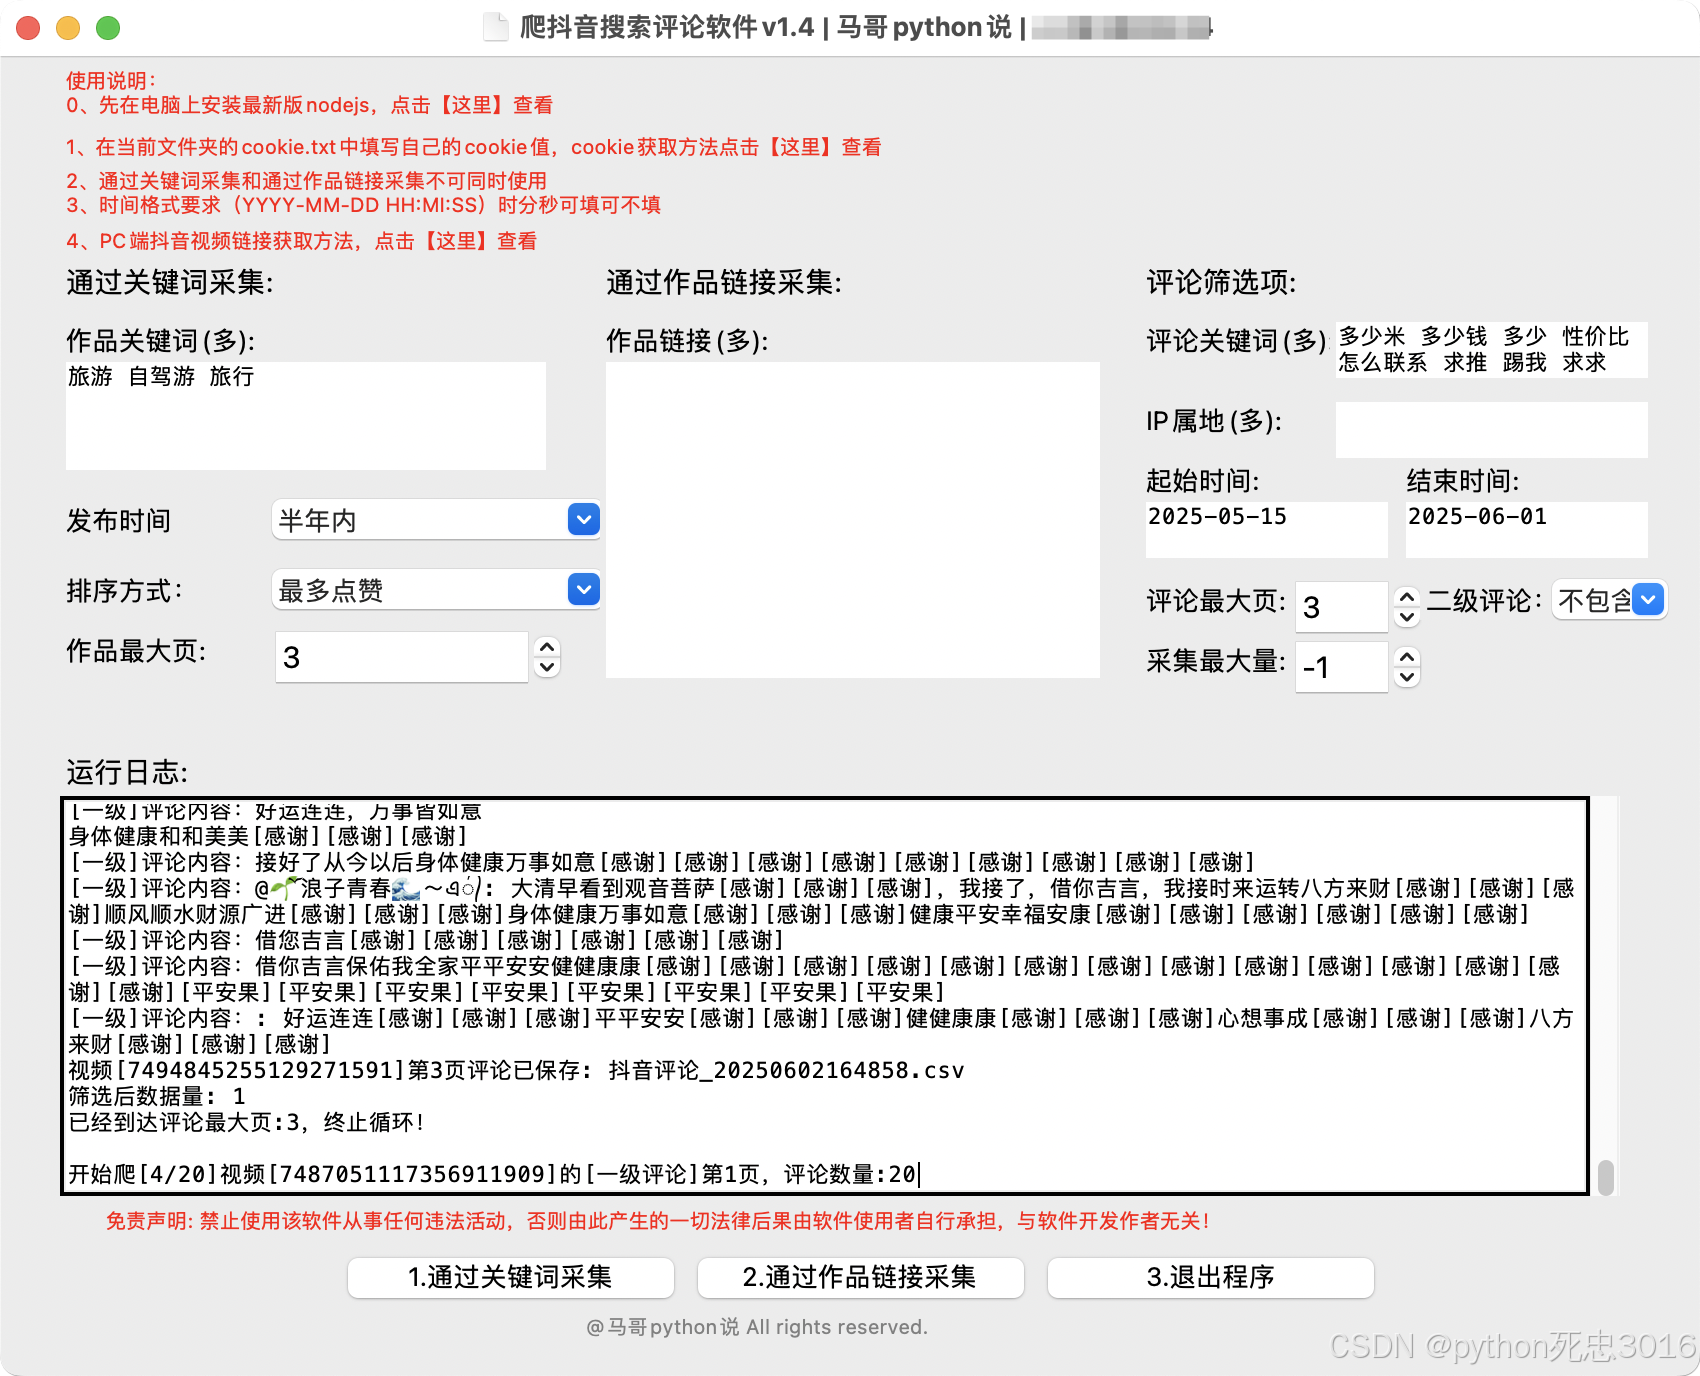Select the 结束时间 date field

pos(1526,528)
